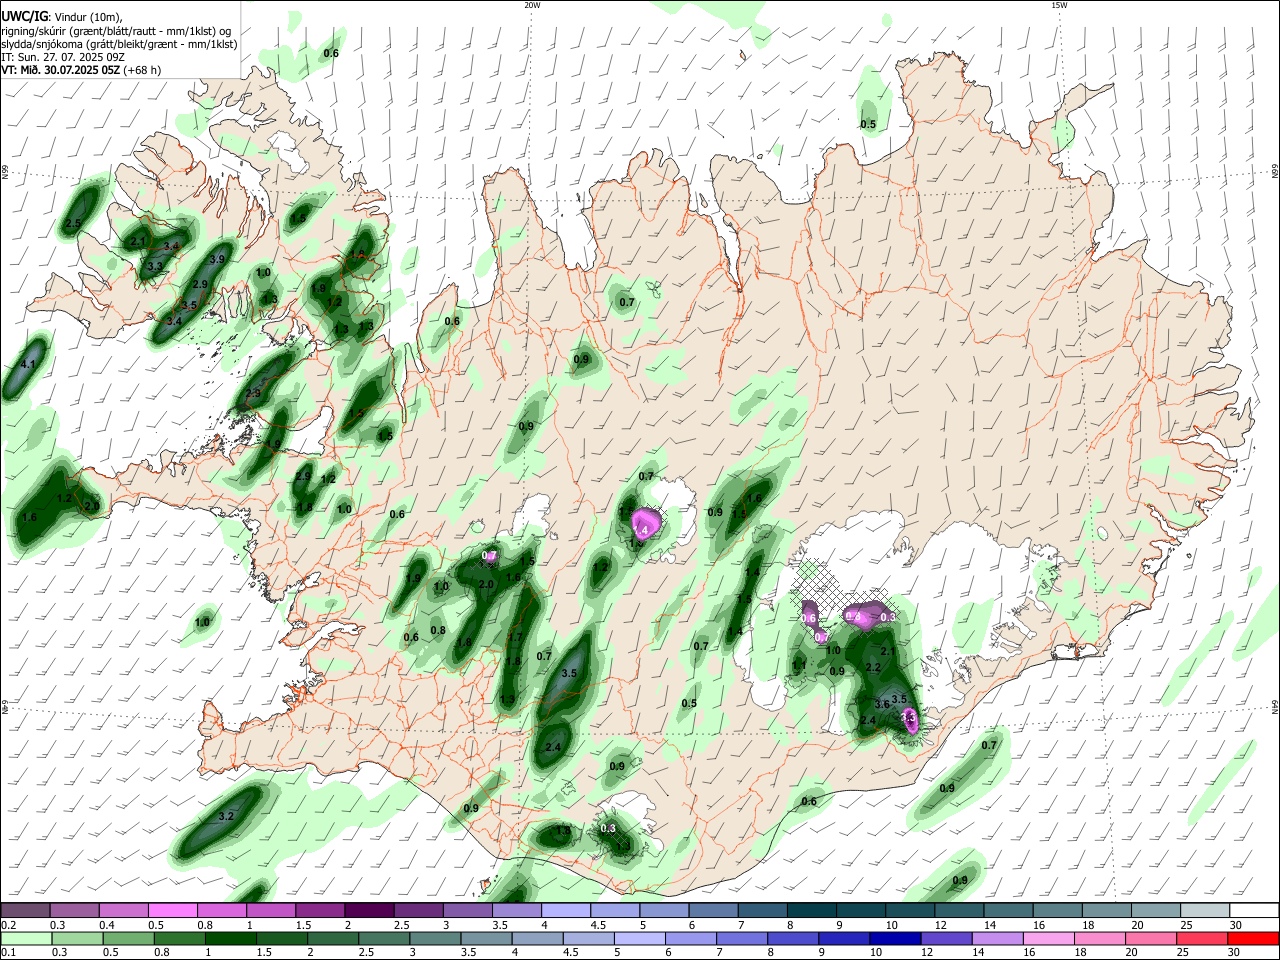Click the "1.7" precipitation value
Screen dimensions: 1280x960
click(x=516, y=637)
